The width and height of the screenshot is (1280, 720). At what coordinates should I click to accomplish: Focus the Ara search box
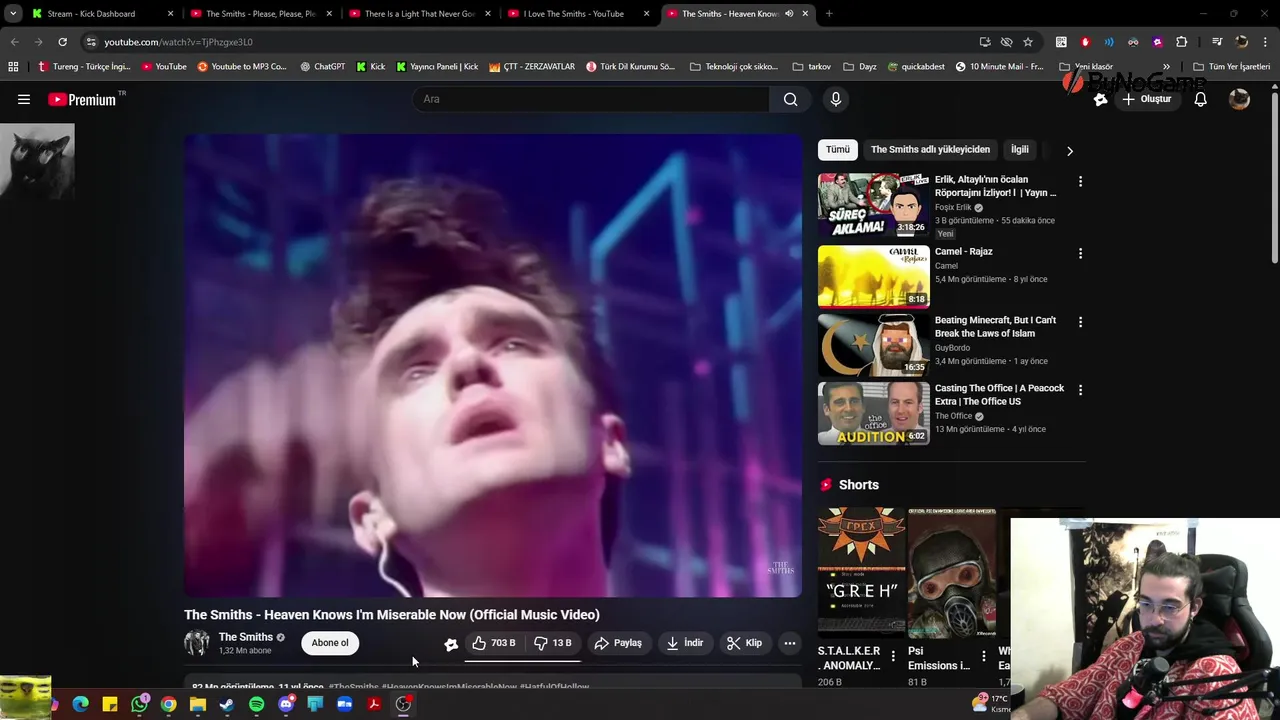(591, 99)
